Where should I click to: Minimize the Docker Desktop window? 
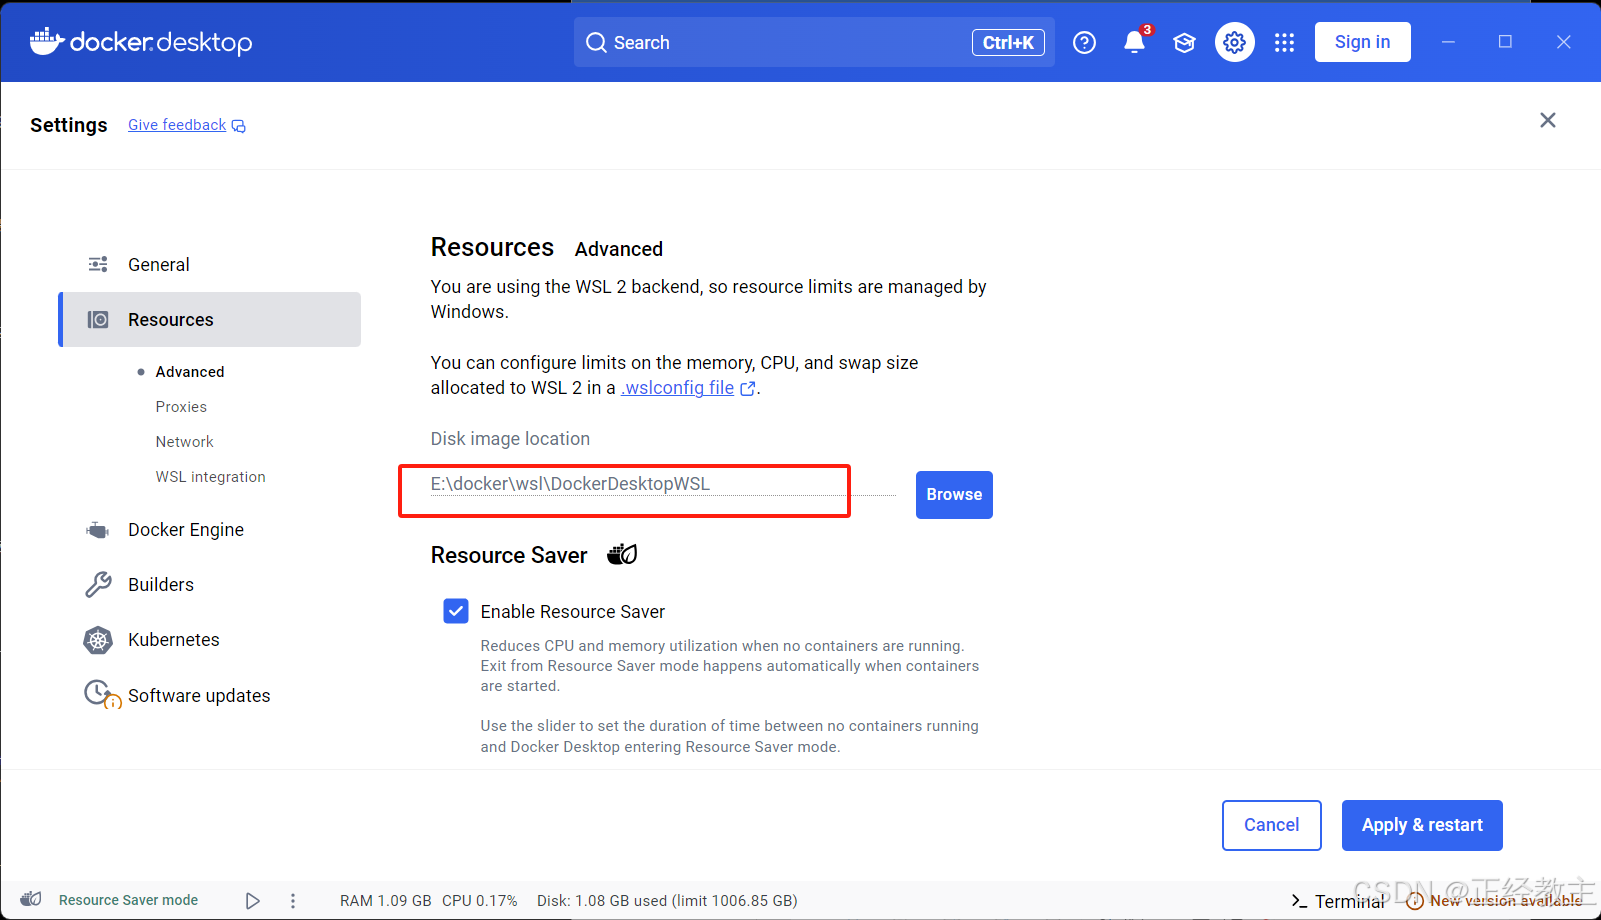[x=1448, y=42]
